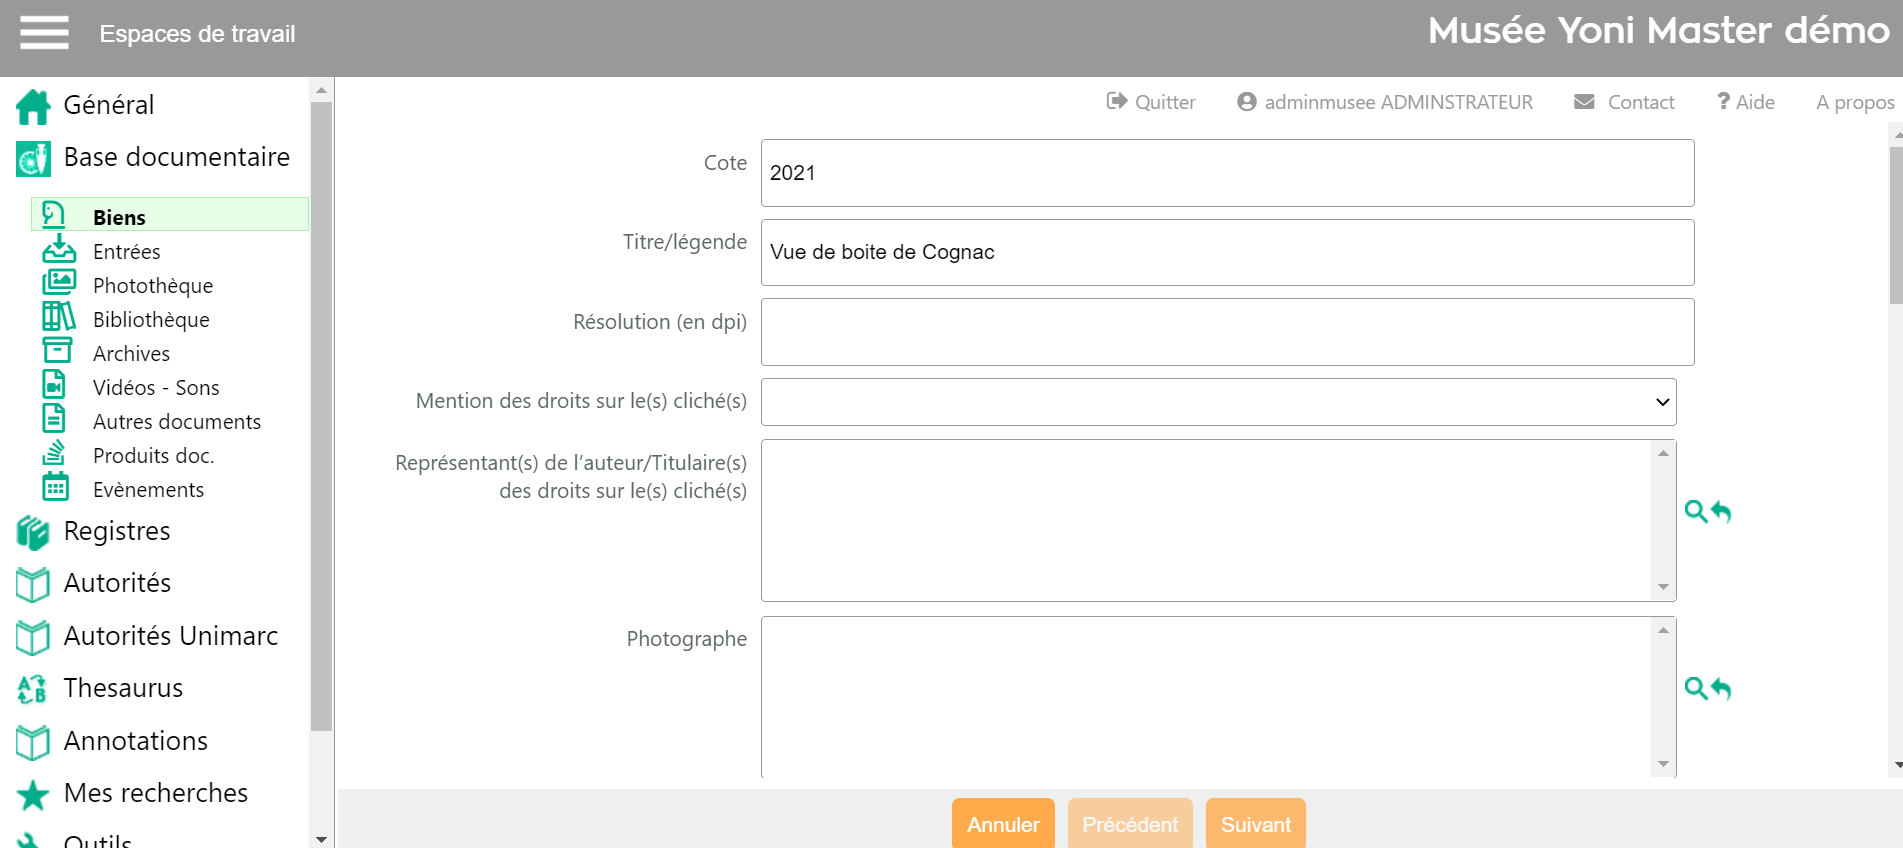Click the sidebar scroll down arrow
The width and height of the screenshot is (1903, 848).
321,839
